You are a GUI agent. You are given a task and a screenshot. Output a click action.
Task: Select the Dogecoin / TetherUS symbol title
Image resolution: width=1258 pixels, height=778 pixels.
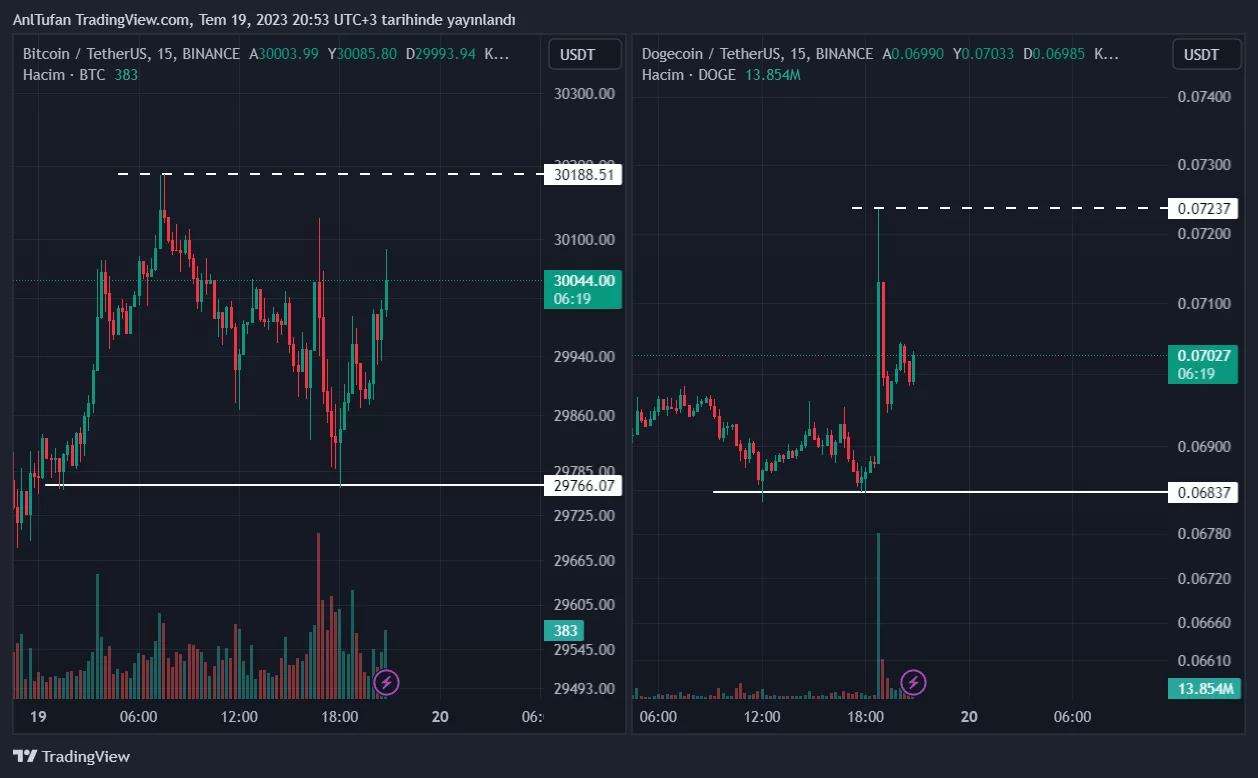pyautogui.click(x=757, y=54)
